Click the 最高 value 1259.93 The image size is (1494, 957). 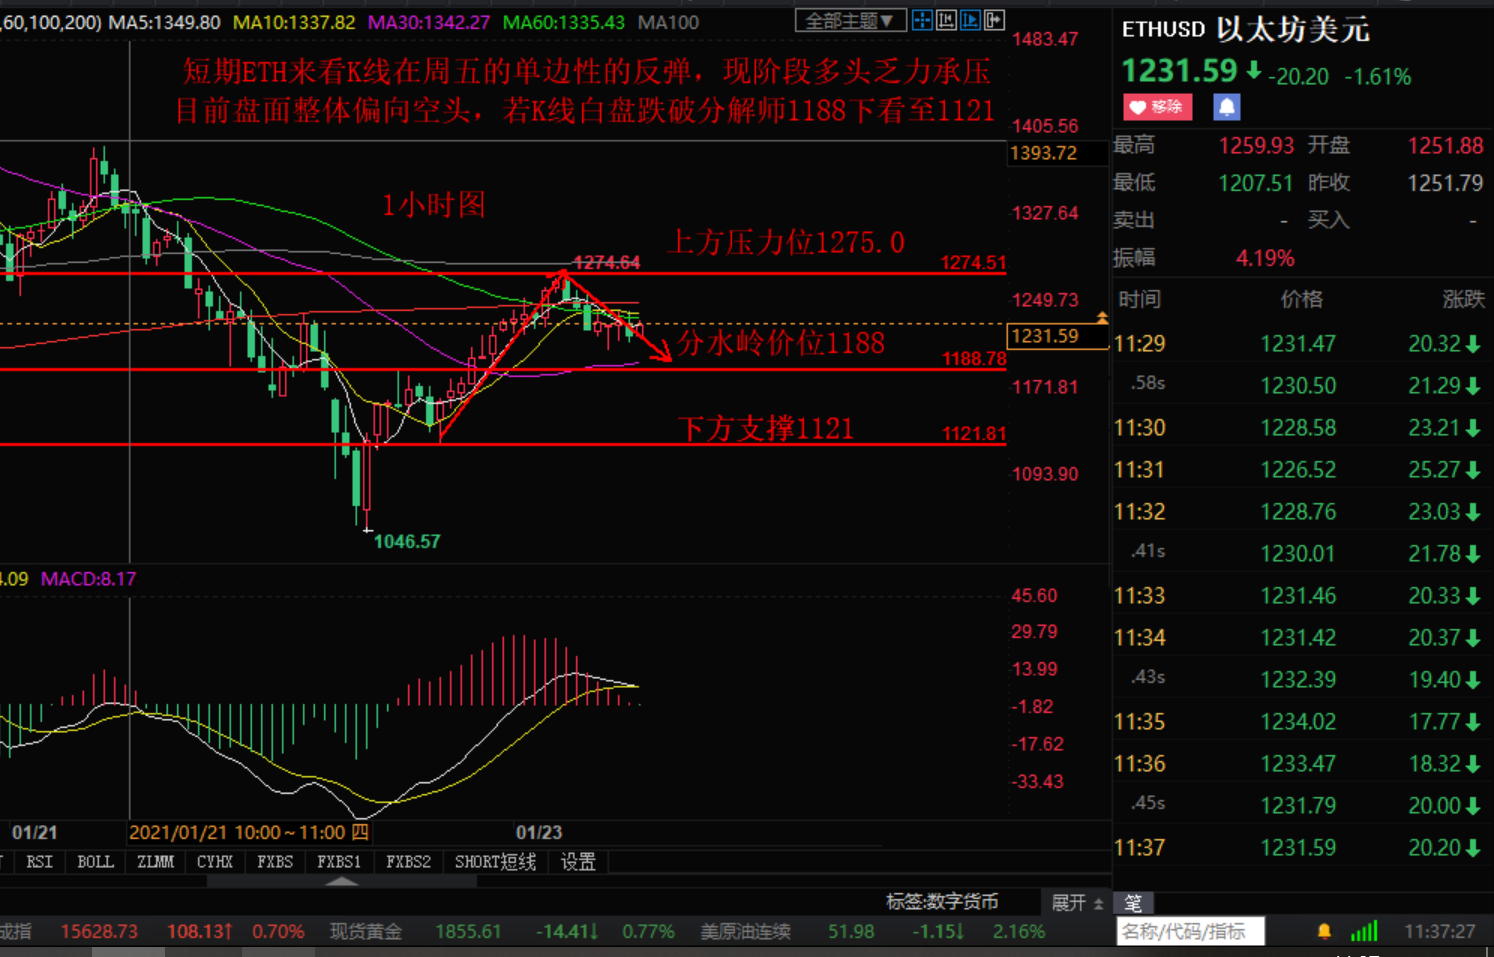1256,146
